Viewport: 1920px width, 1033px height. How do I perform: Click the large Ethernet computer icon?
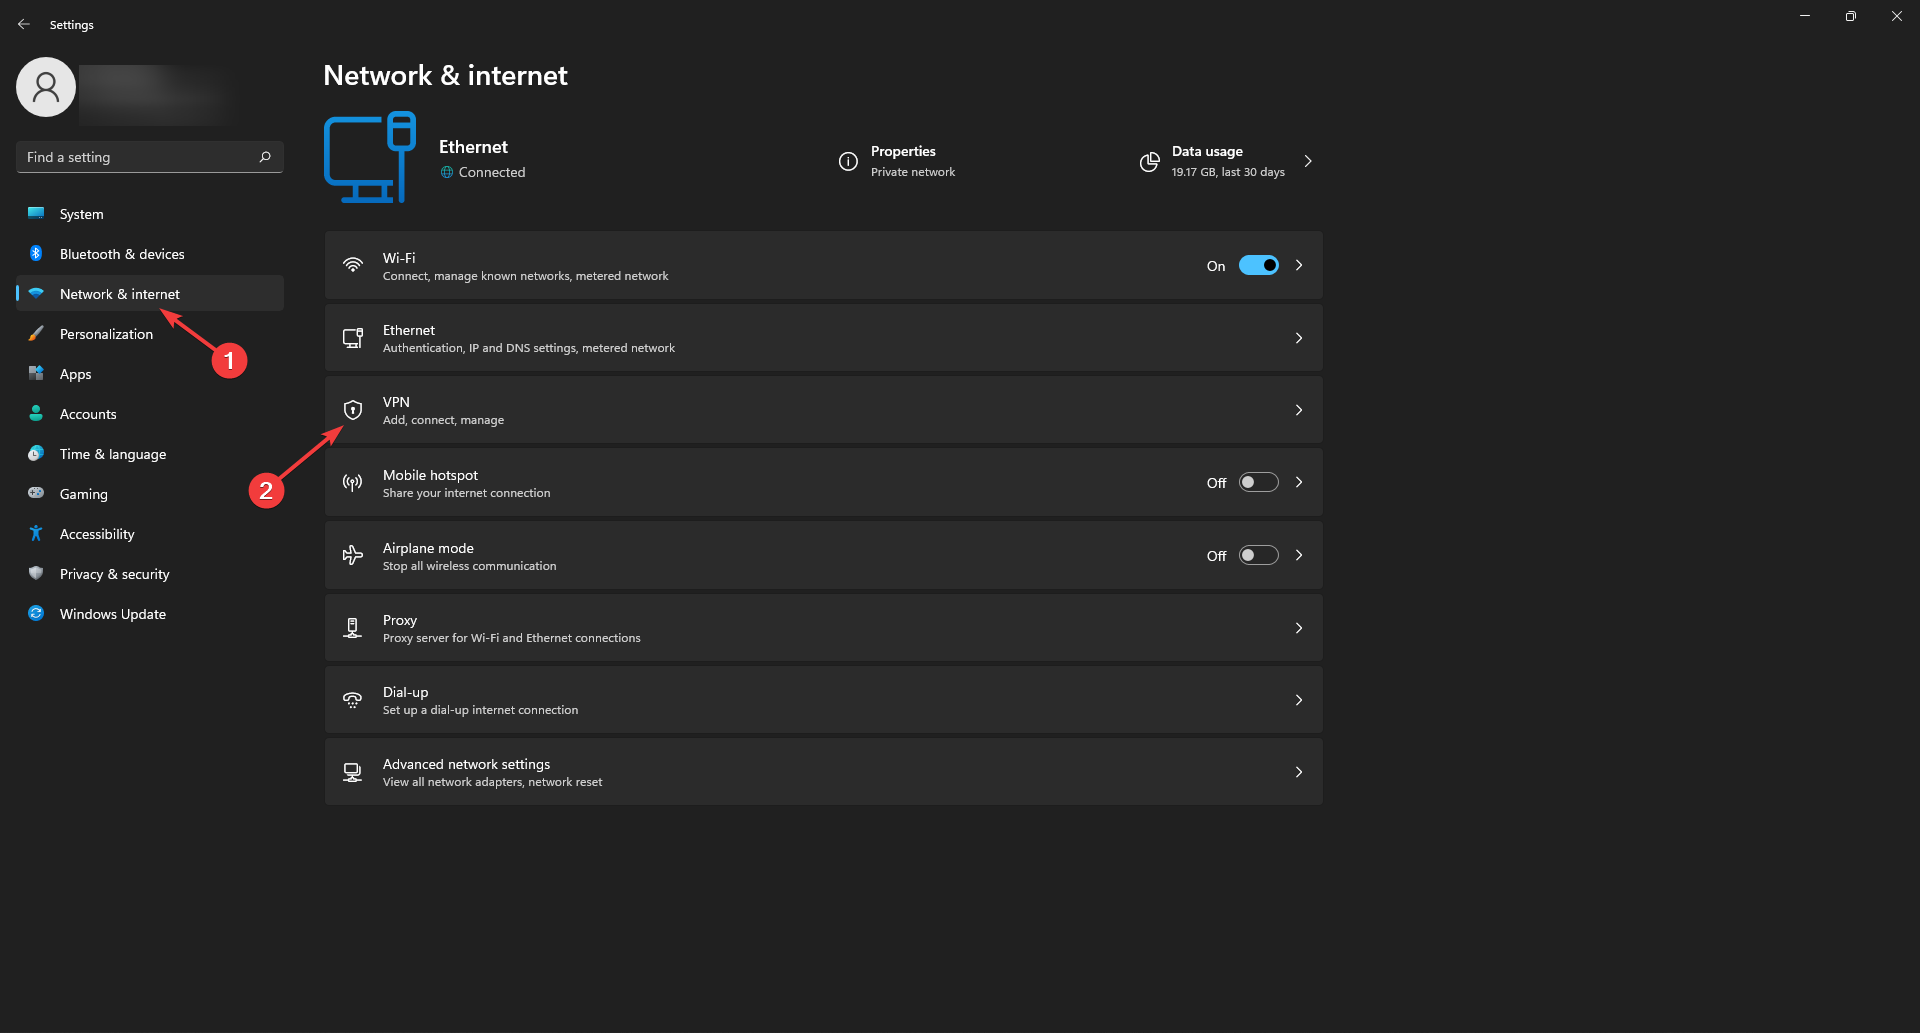(370, 158)
